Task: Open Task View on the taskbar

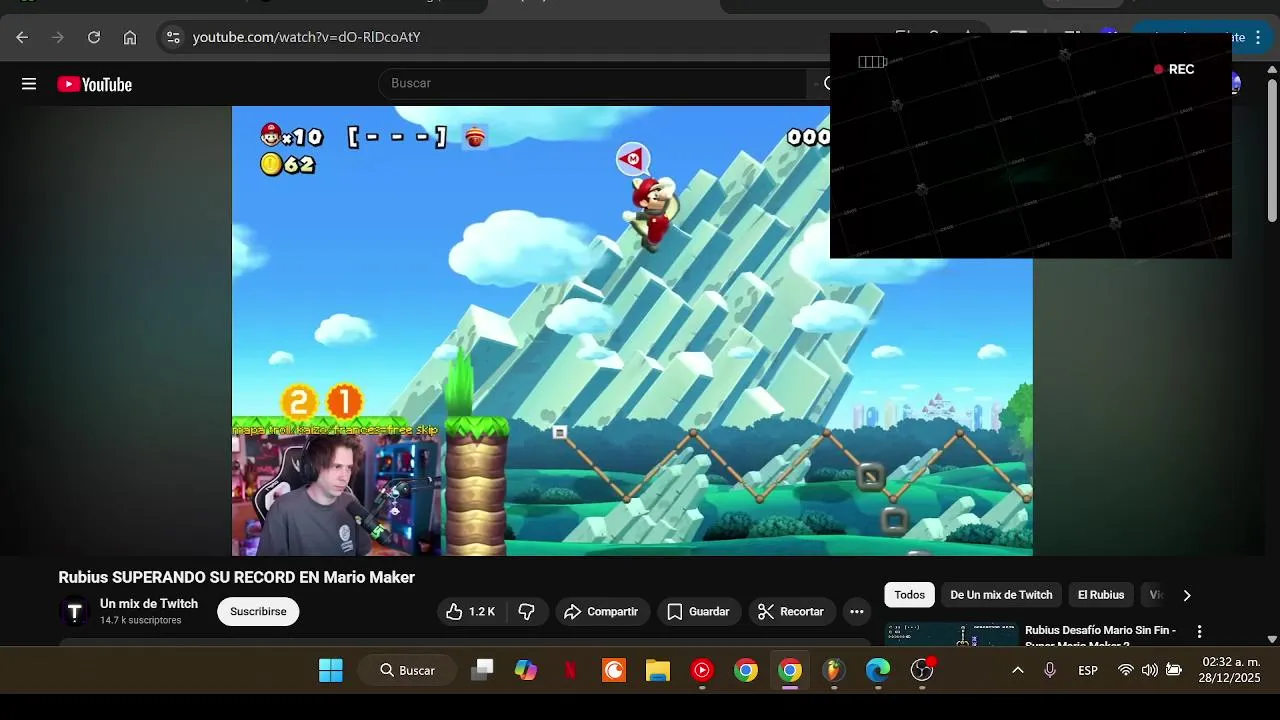Action: [482, 670]
